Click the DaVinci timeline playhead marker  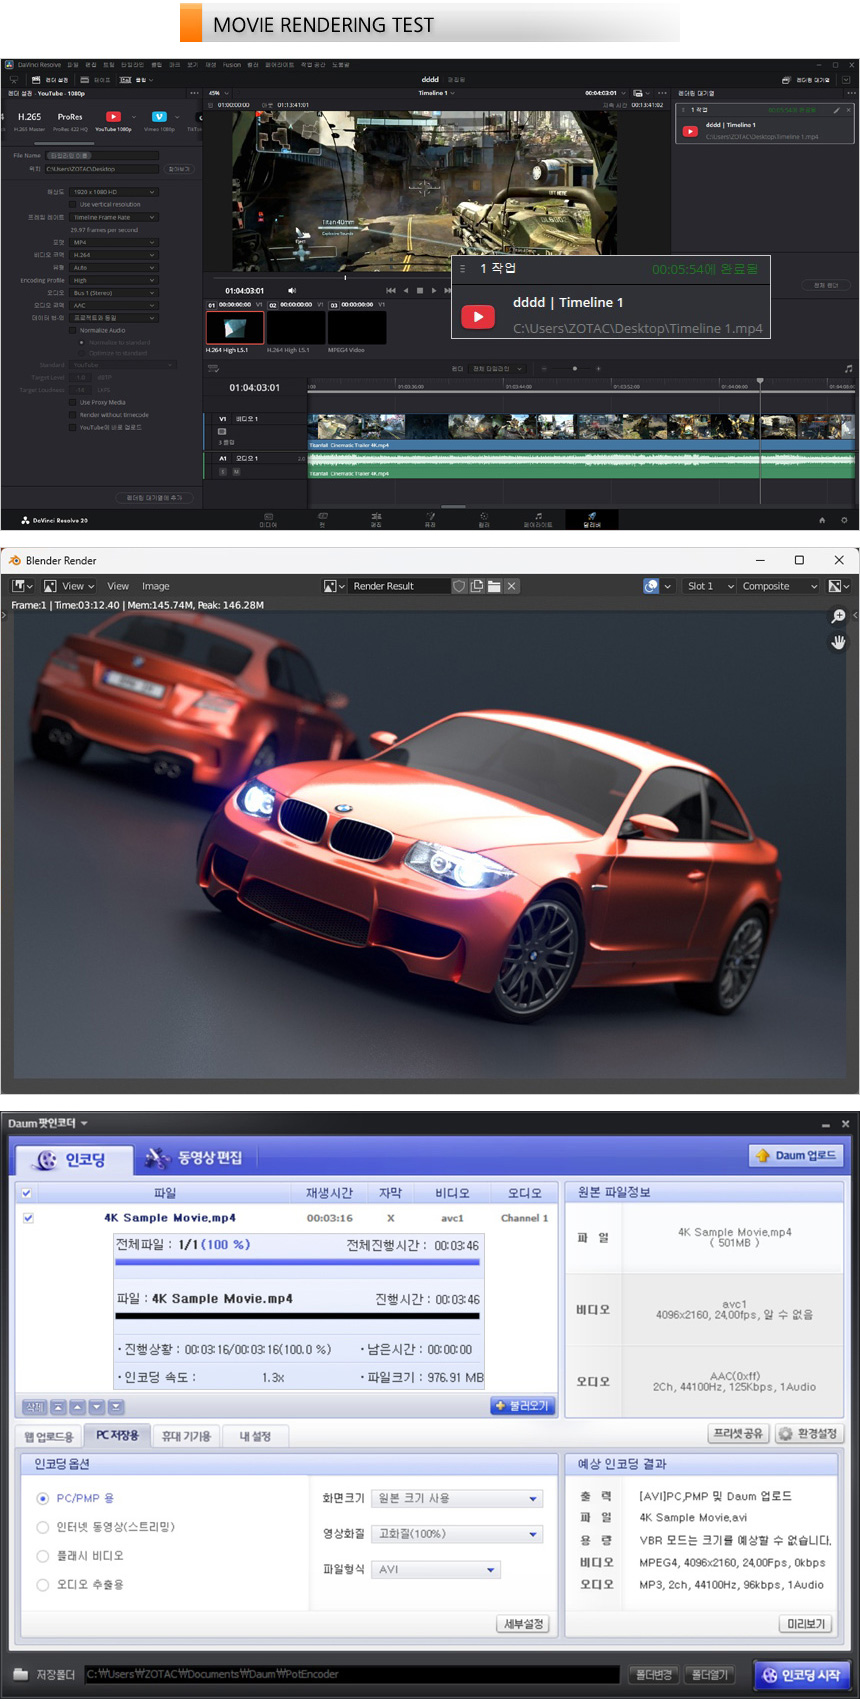[760, 381]
